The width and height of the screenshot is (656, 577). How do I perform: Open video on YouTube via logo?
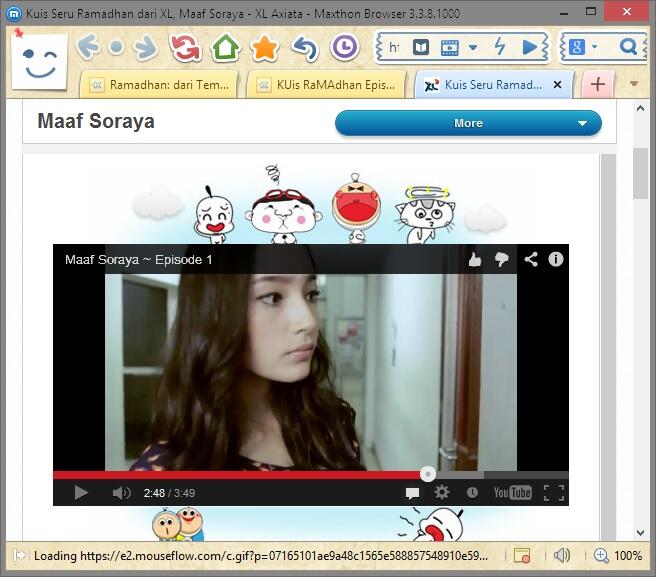[512, 492]
